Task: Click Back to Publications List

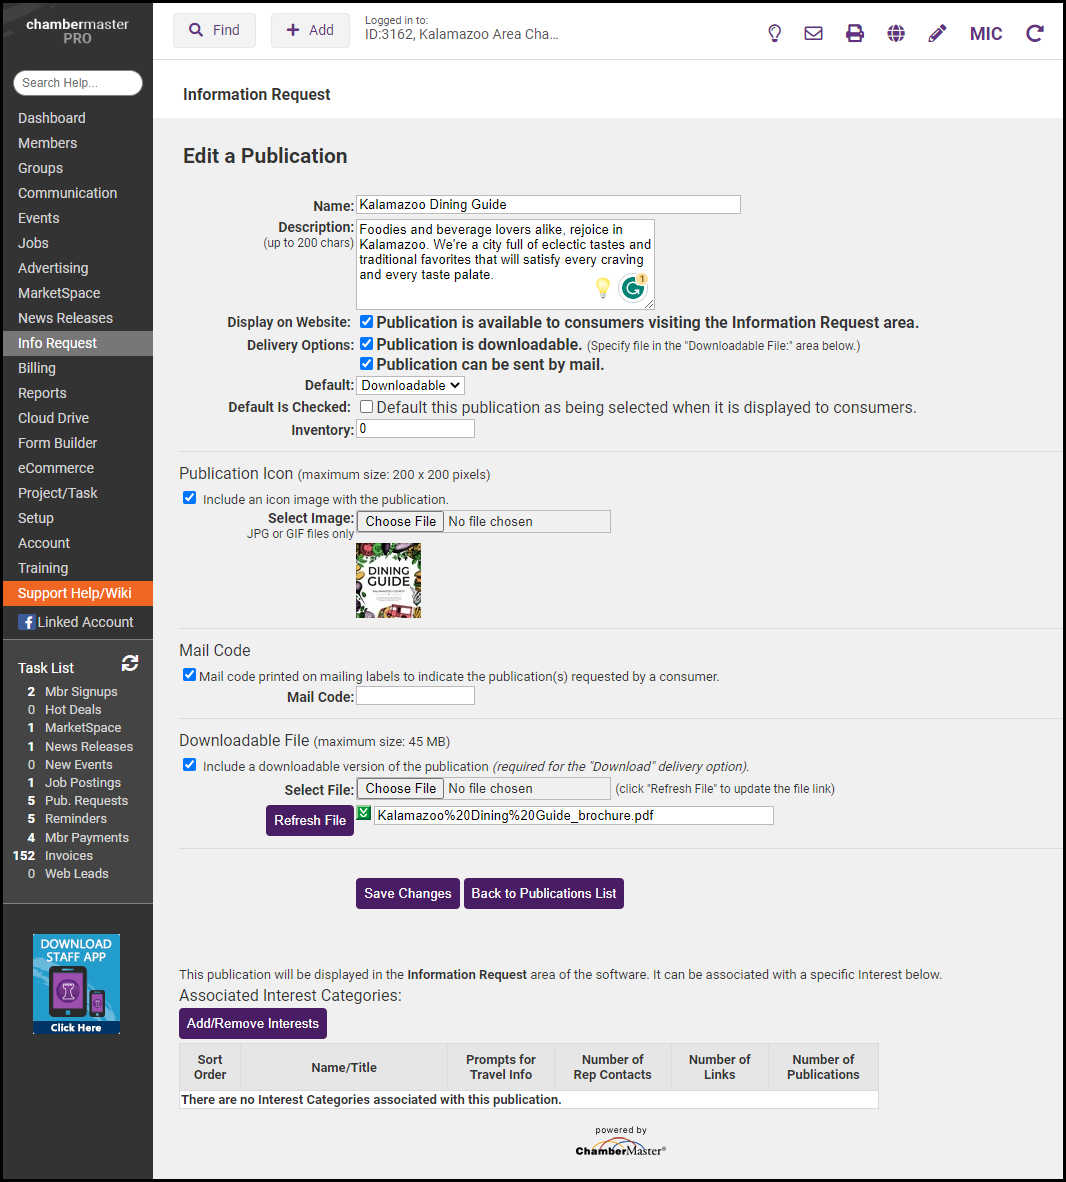Action: coord(544,893)
